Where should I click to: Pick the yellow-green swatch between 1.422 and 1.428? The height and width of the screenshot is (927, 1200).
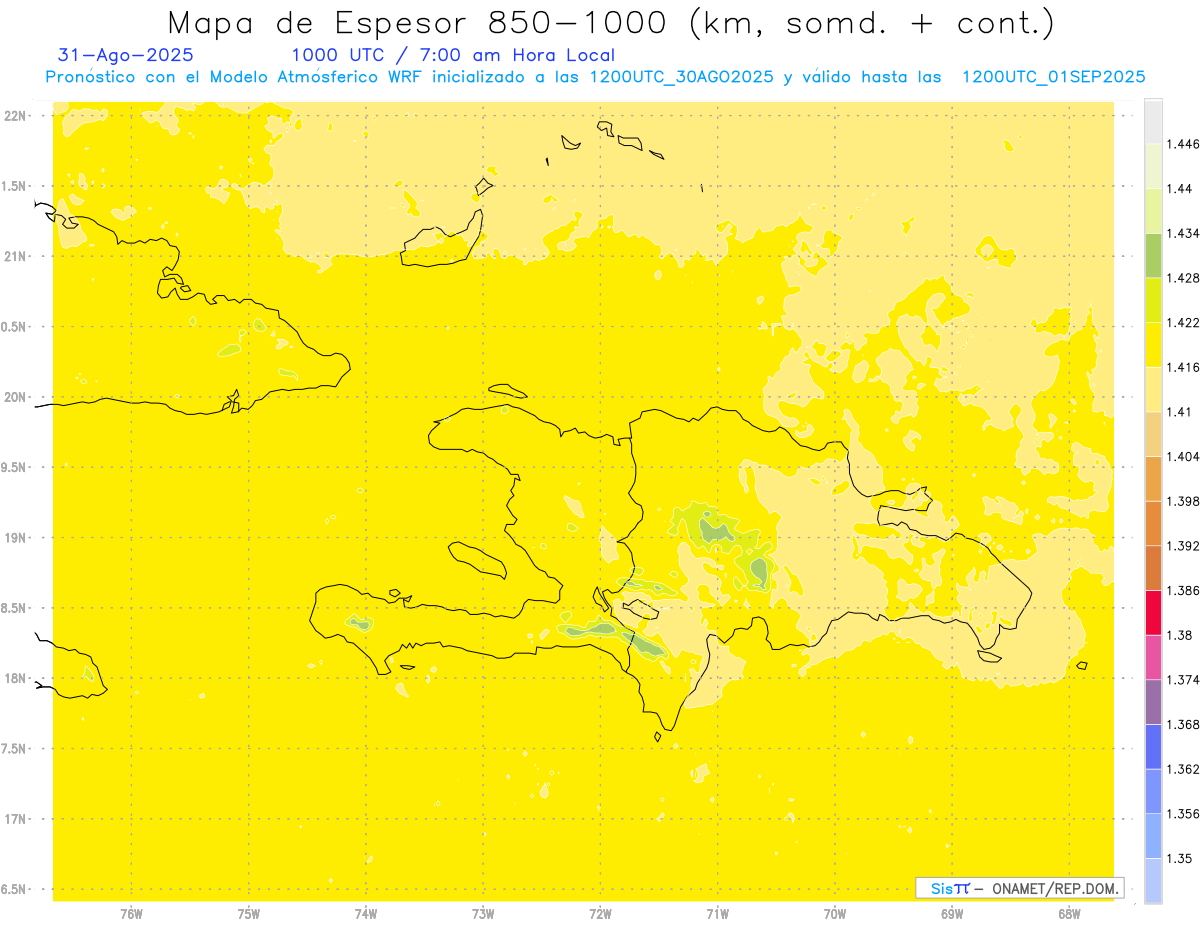tap(1153, 300)
